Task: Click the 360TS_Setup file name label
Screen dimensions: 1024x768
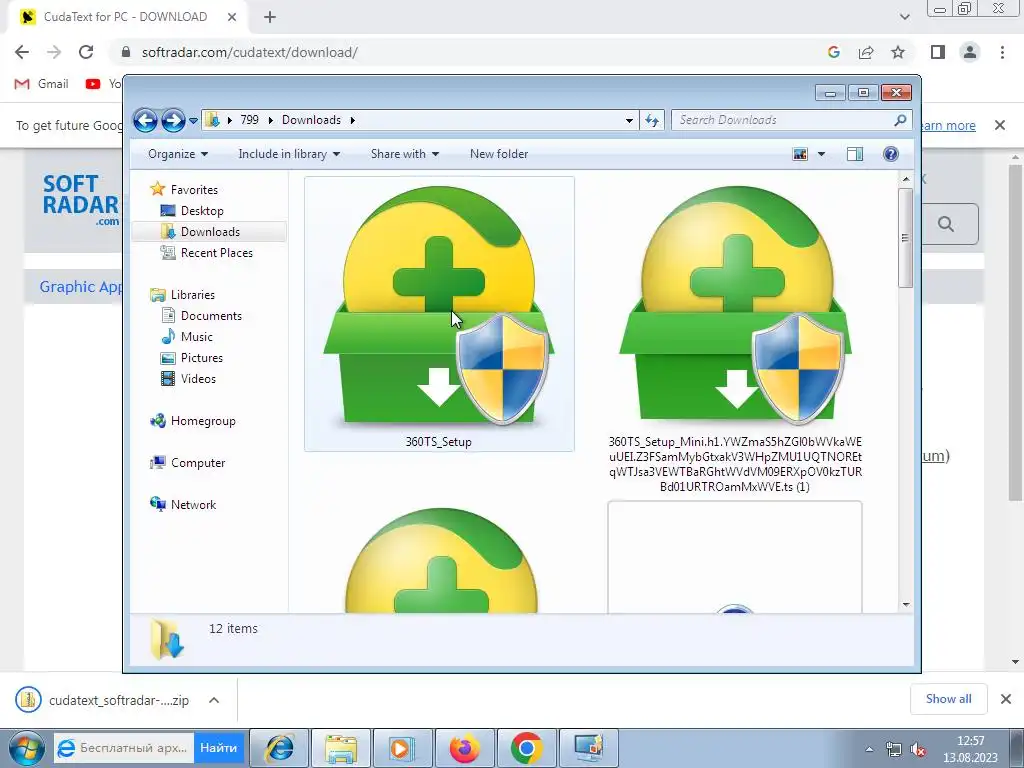Action: click(x=438, y=442)
